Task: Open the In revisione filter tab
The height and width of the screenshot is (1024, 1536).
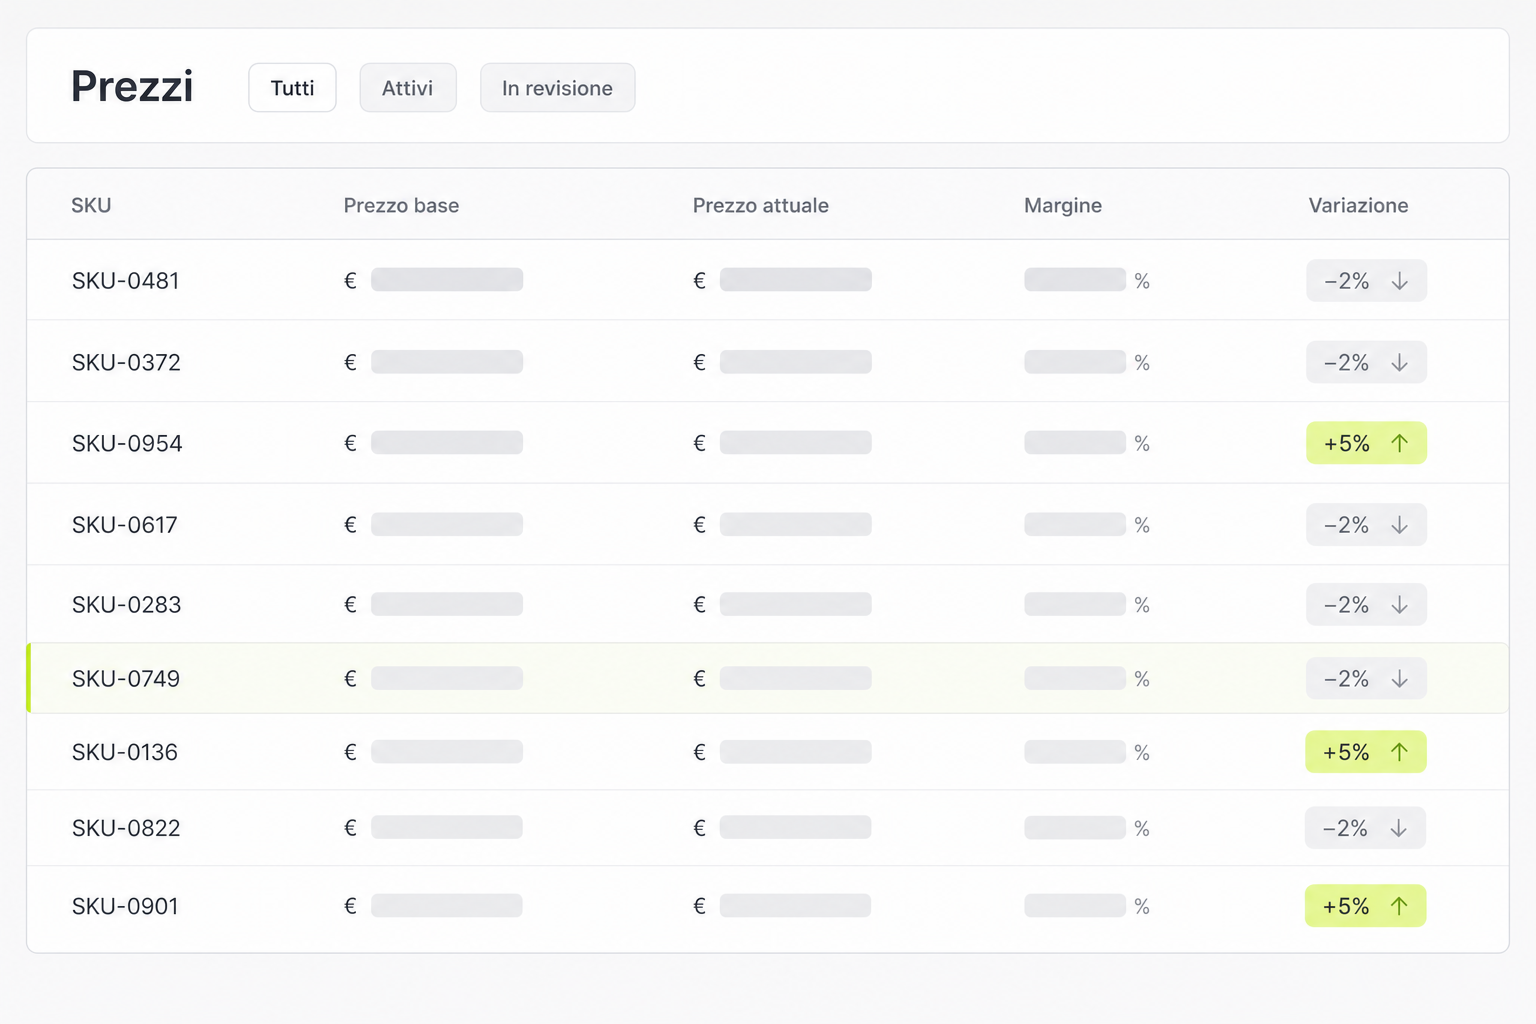Action: pos(557,88)
